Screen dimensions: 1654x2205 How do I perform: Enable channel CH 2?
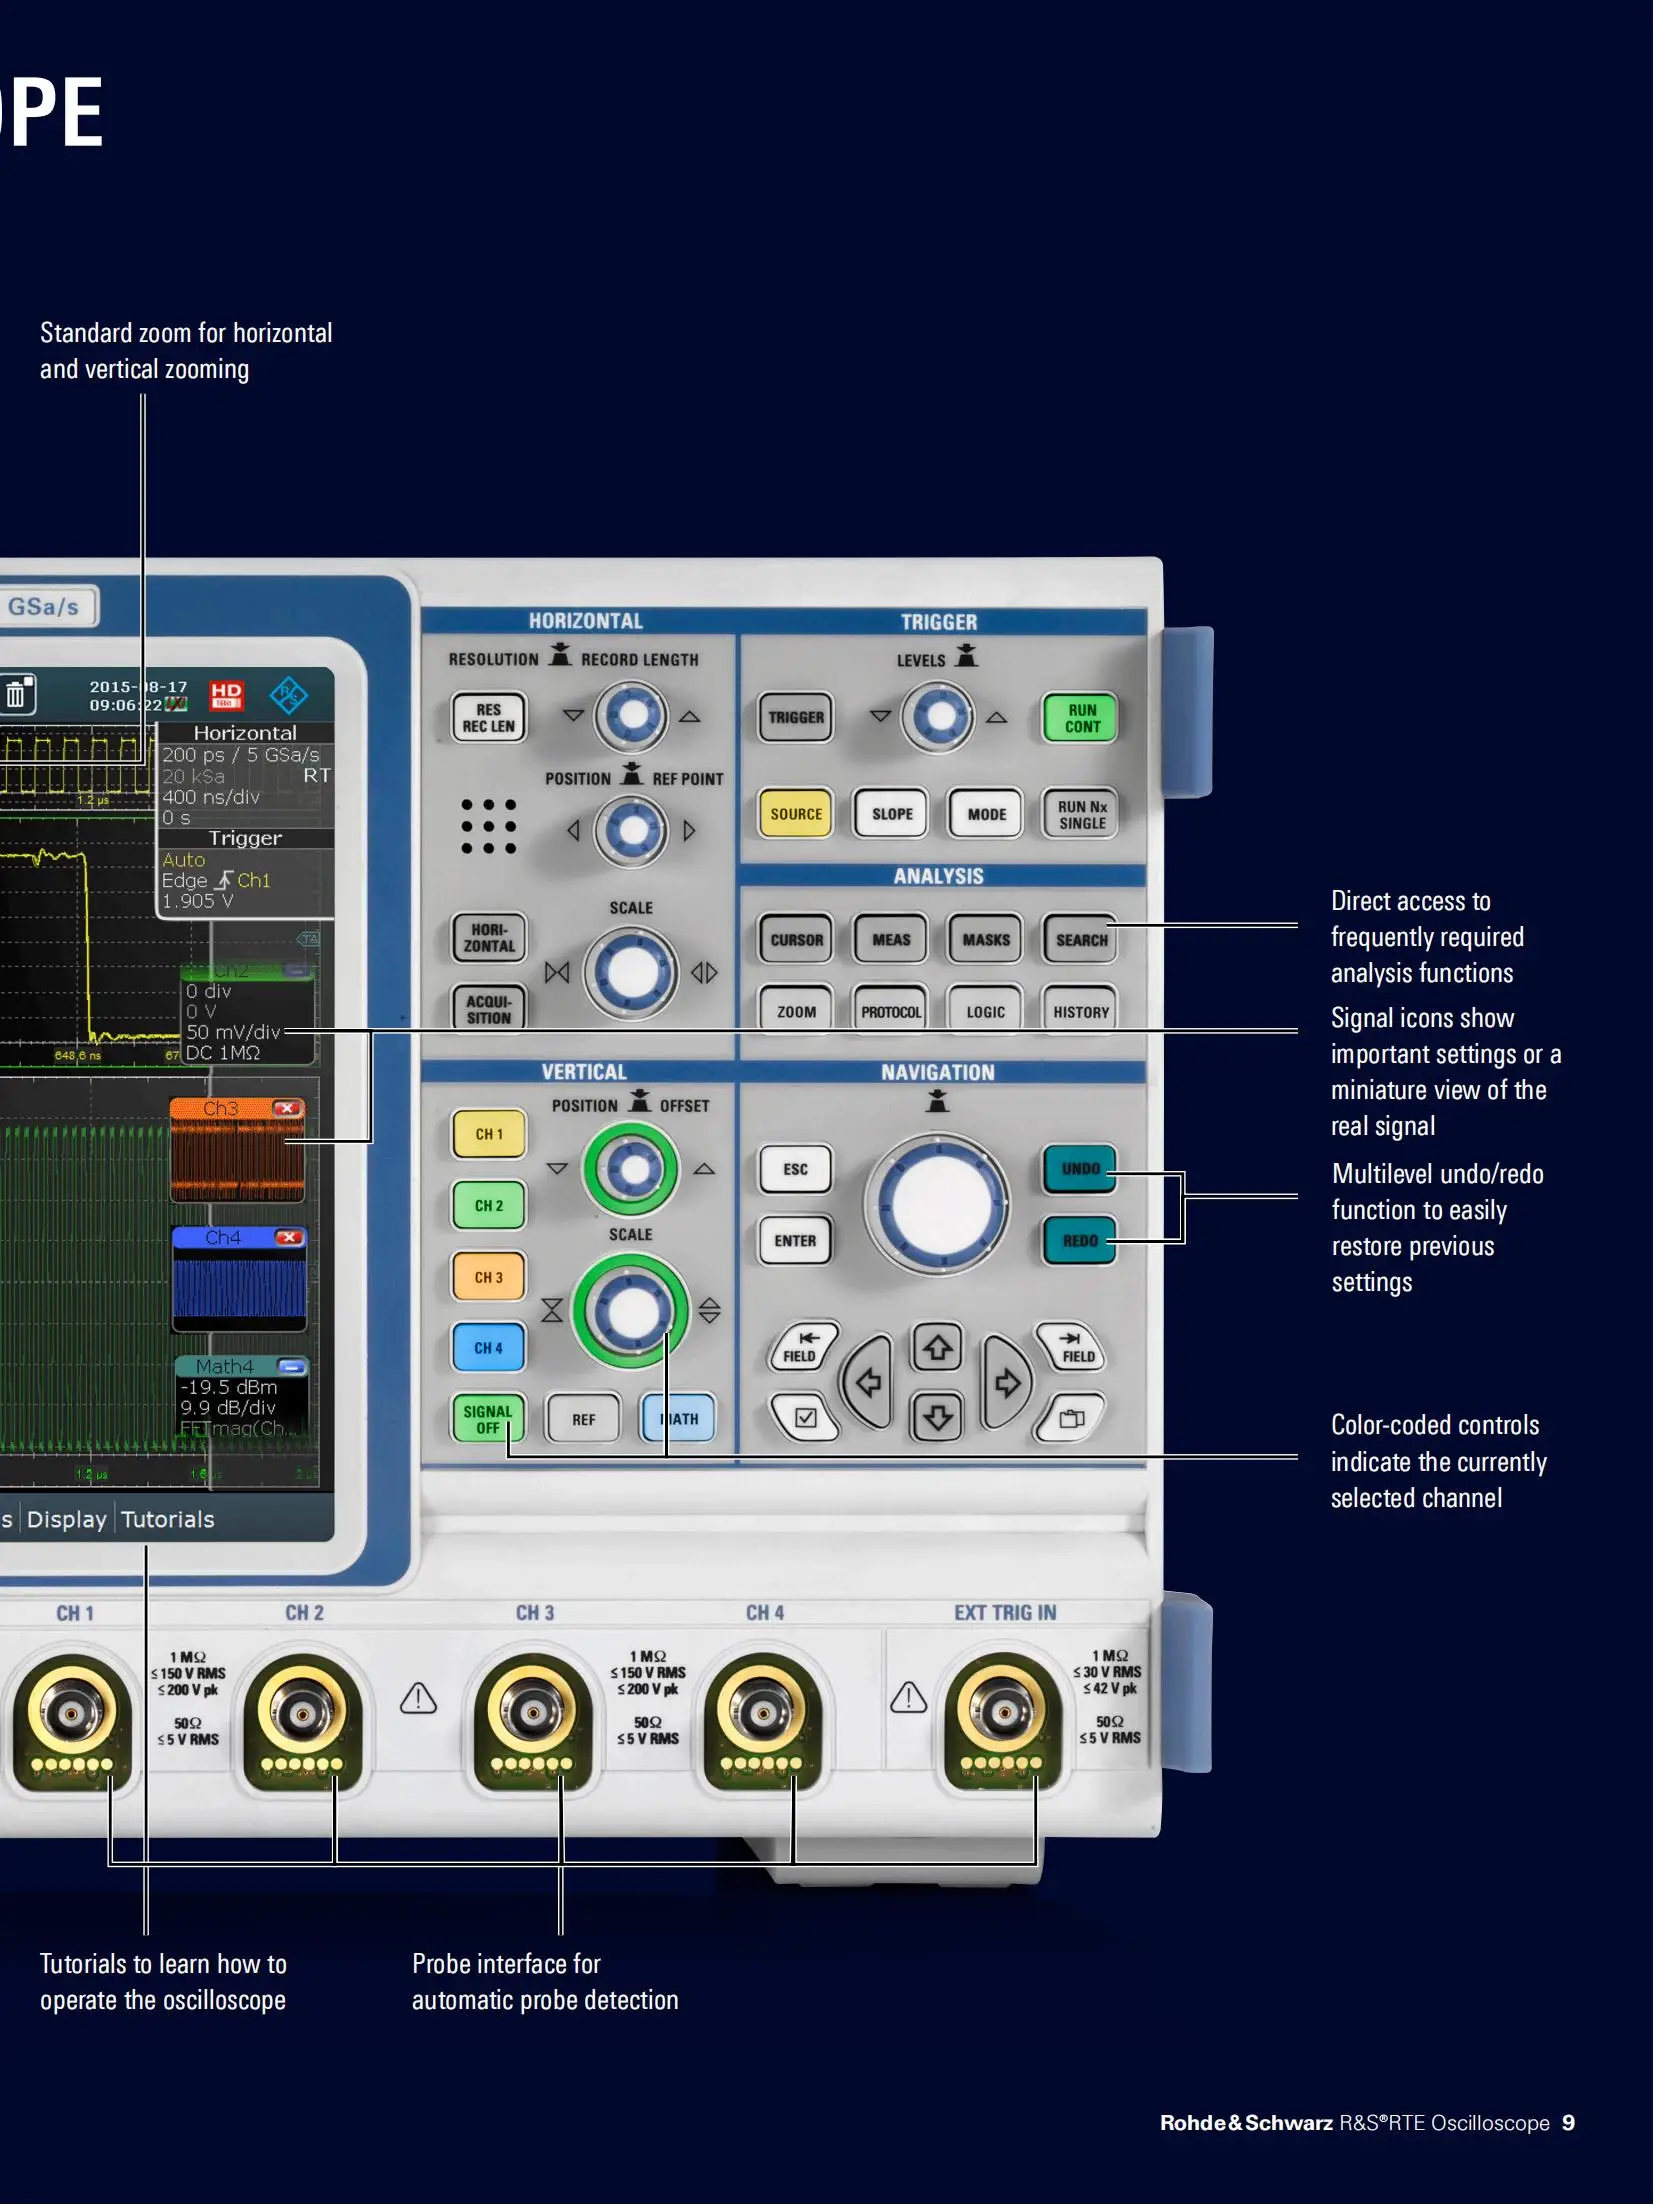click(487, 1207)
